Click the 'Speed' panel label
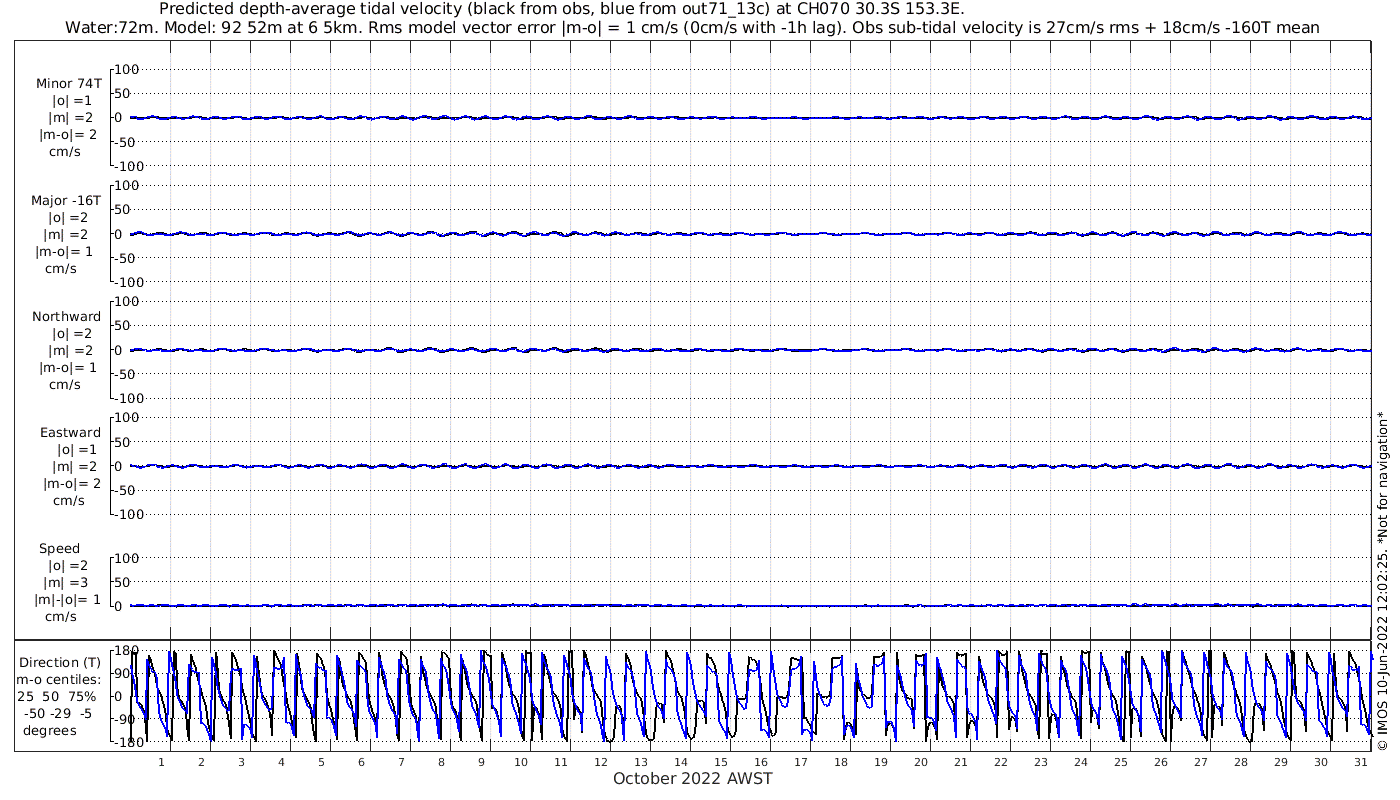Image resolution: width=1400 pixels, height=800 pixels. click(59, 548)
